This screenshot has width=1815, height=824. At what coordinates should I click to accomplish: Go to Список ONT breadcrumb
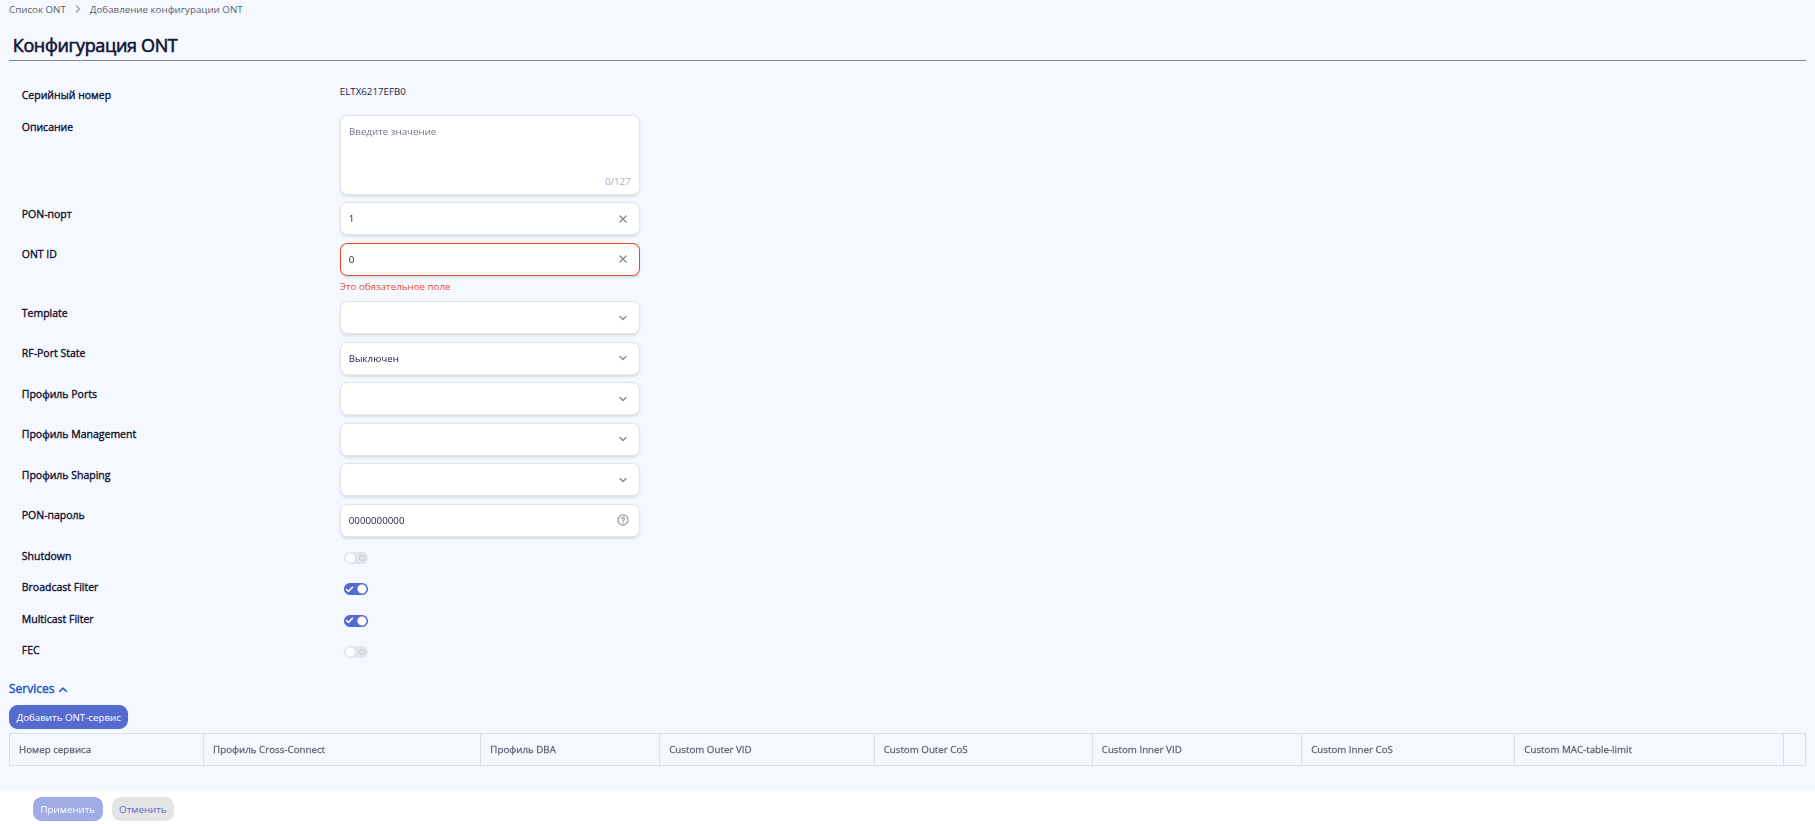pyautogui.click(x=37, y=10)
